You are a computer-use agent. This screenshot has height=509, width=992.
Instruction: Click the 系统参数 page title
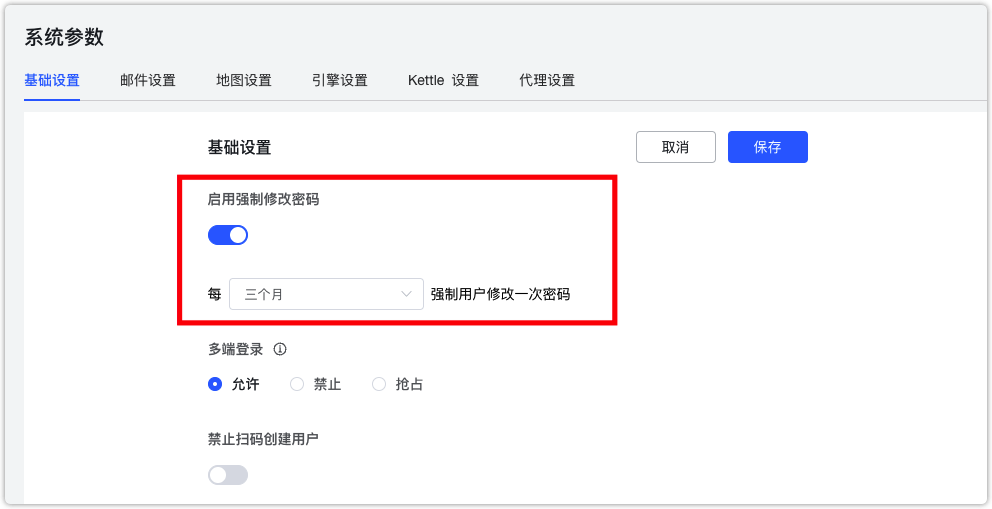click(x=64, y=37)
